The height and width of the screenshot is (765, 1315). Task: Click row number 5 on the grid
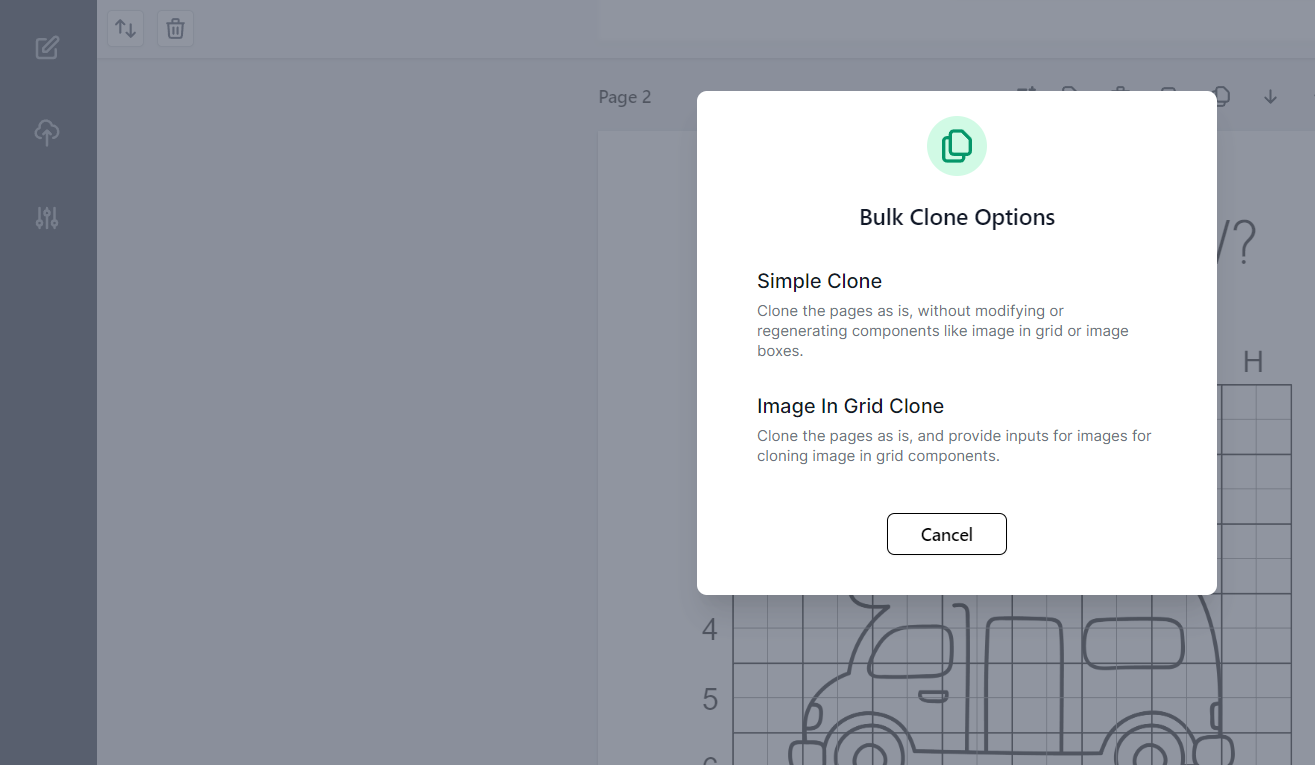coord(710,699)
